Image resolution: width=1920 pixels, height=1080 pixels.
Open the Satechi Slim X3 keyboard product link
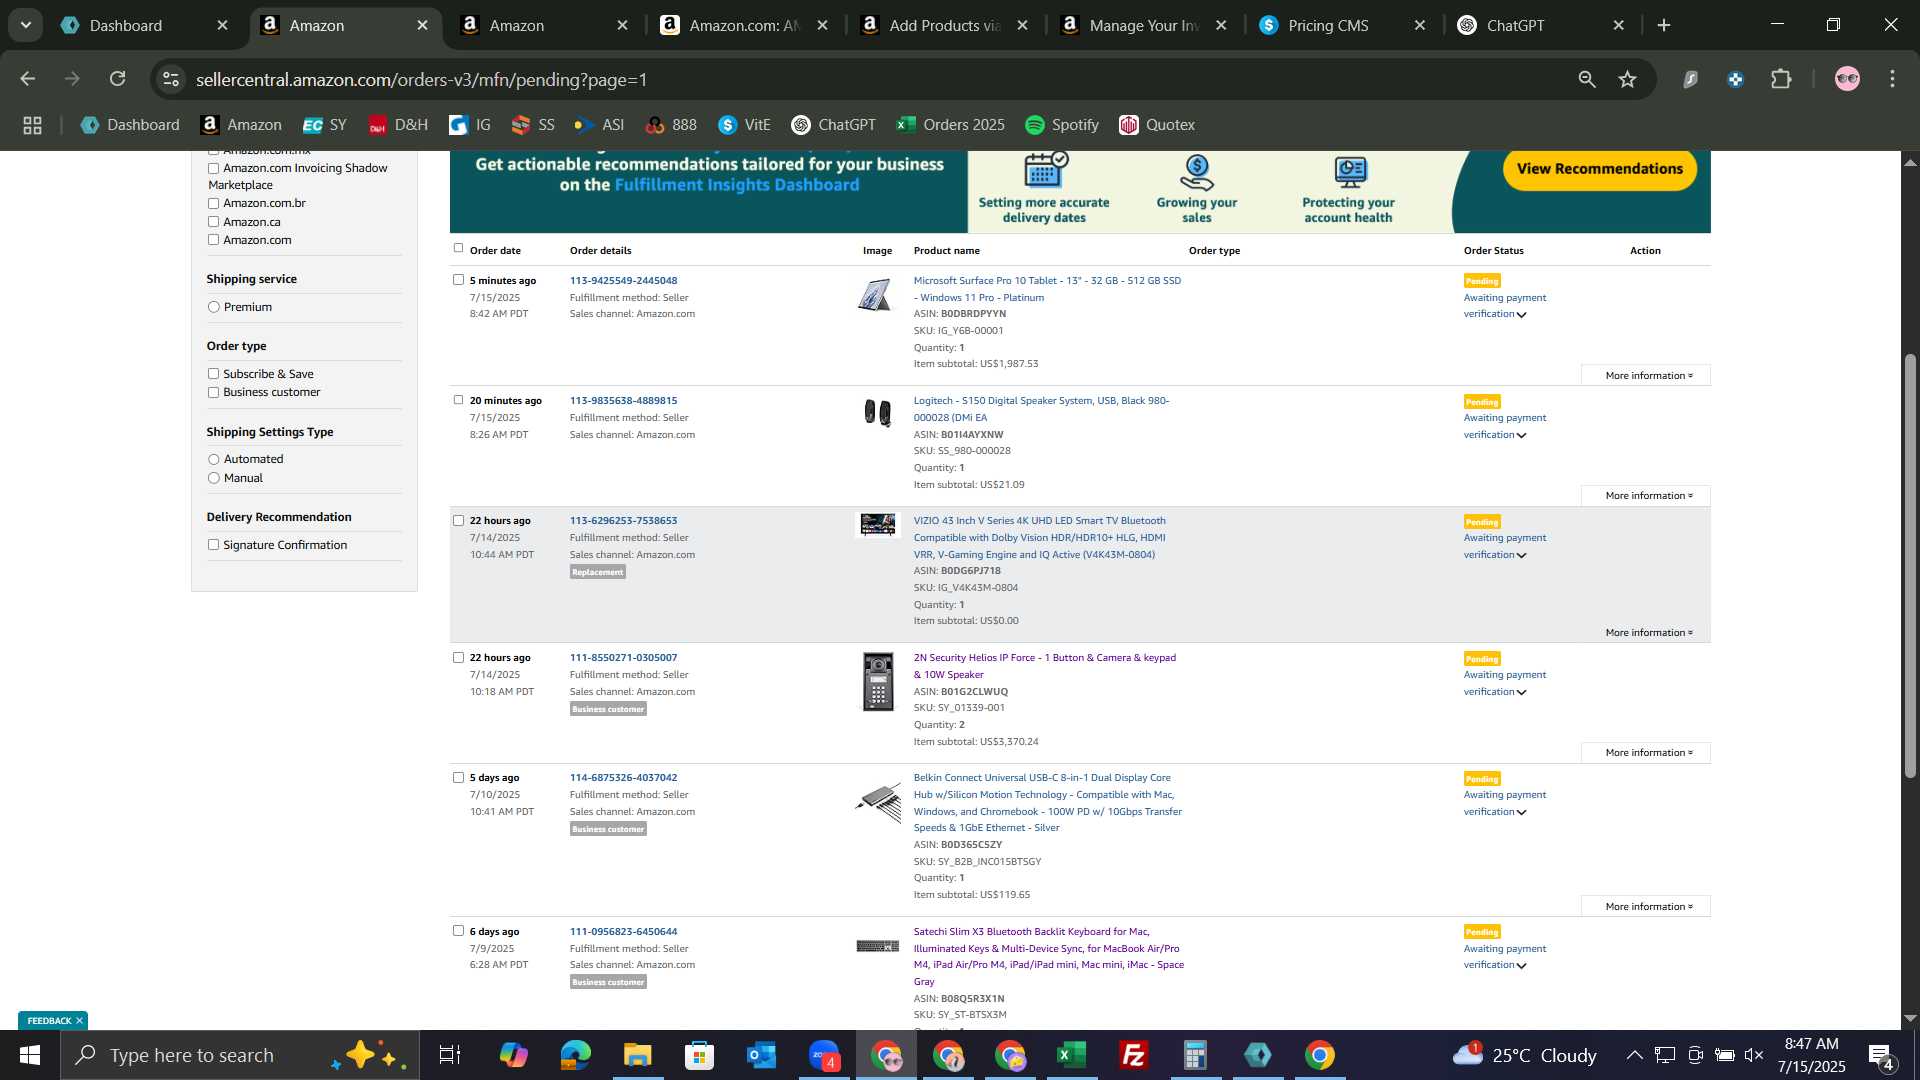[1048, 957]
